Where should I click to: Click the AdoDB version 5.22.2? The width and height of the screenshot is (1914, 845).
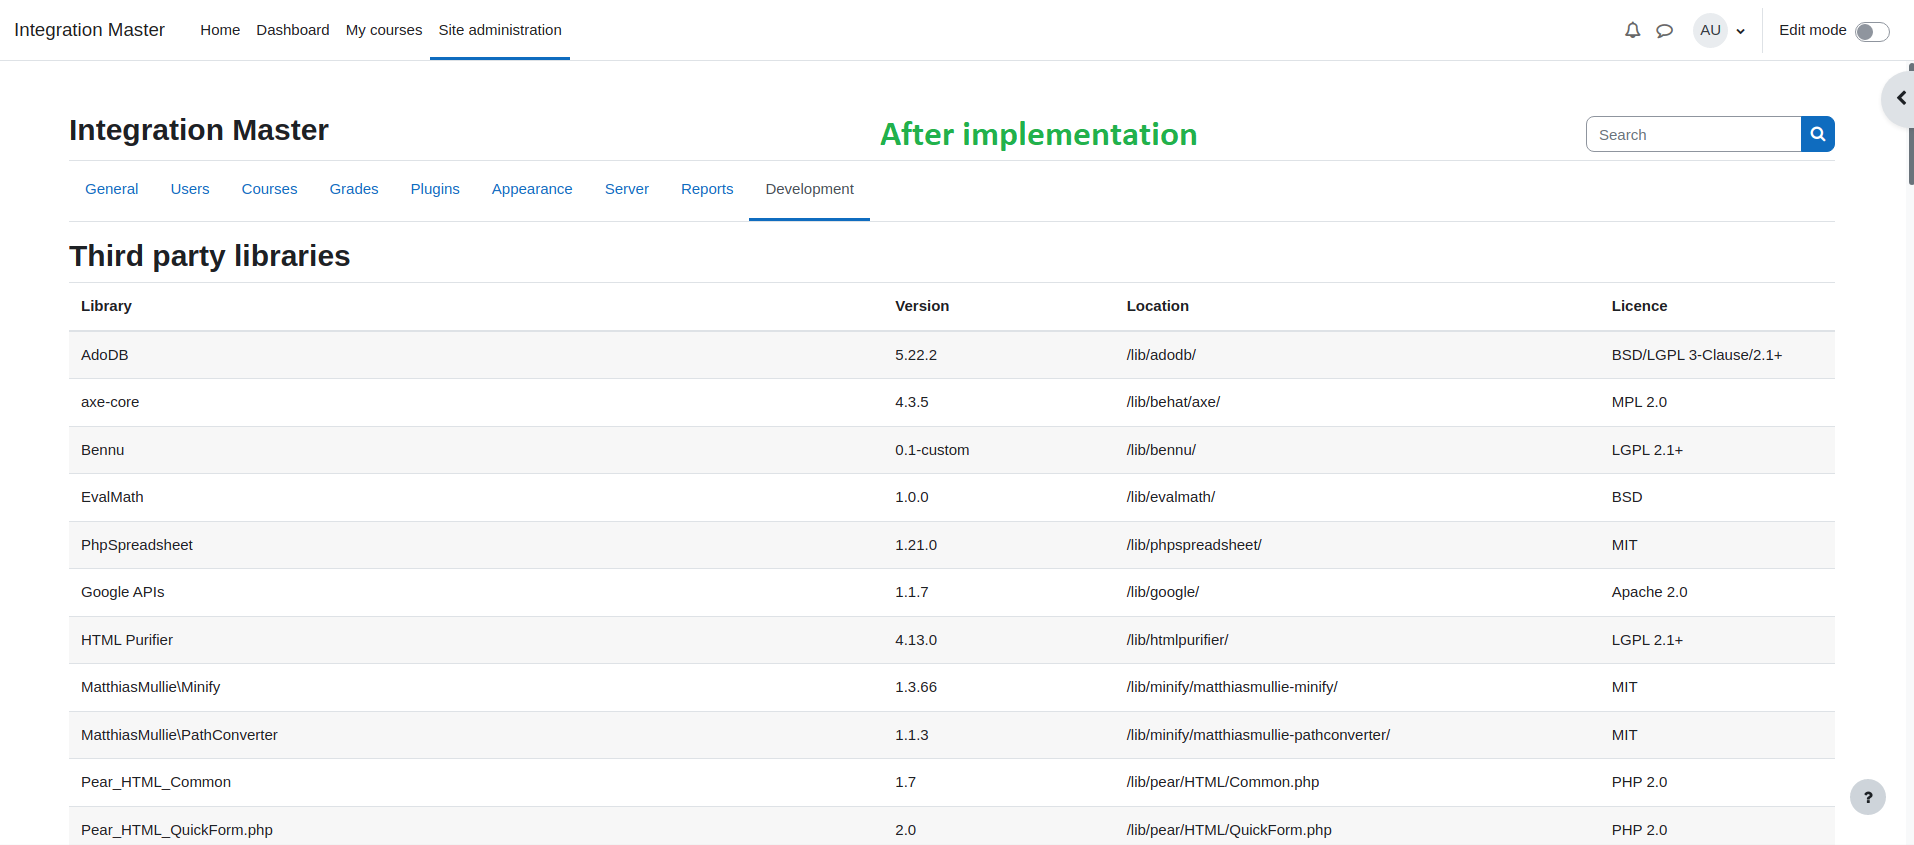[916, 355]
